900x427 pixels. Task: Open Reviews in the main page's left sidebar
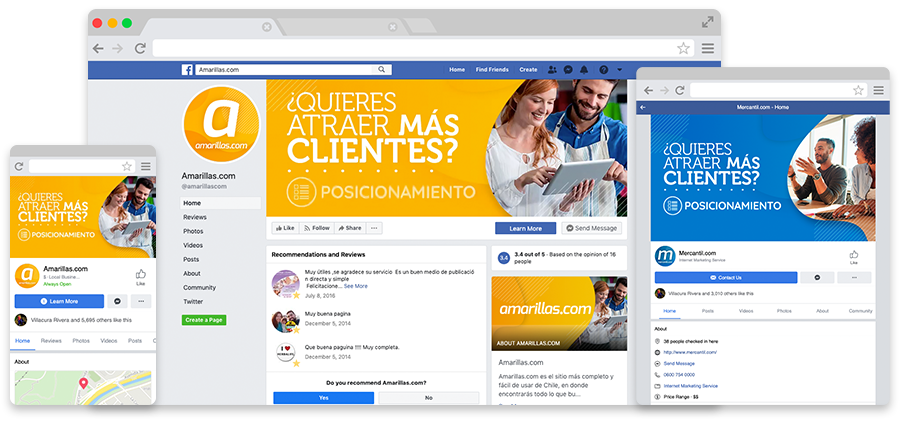(195, 217)
